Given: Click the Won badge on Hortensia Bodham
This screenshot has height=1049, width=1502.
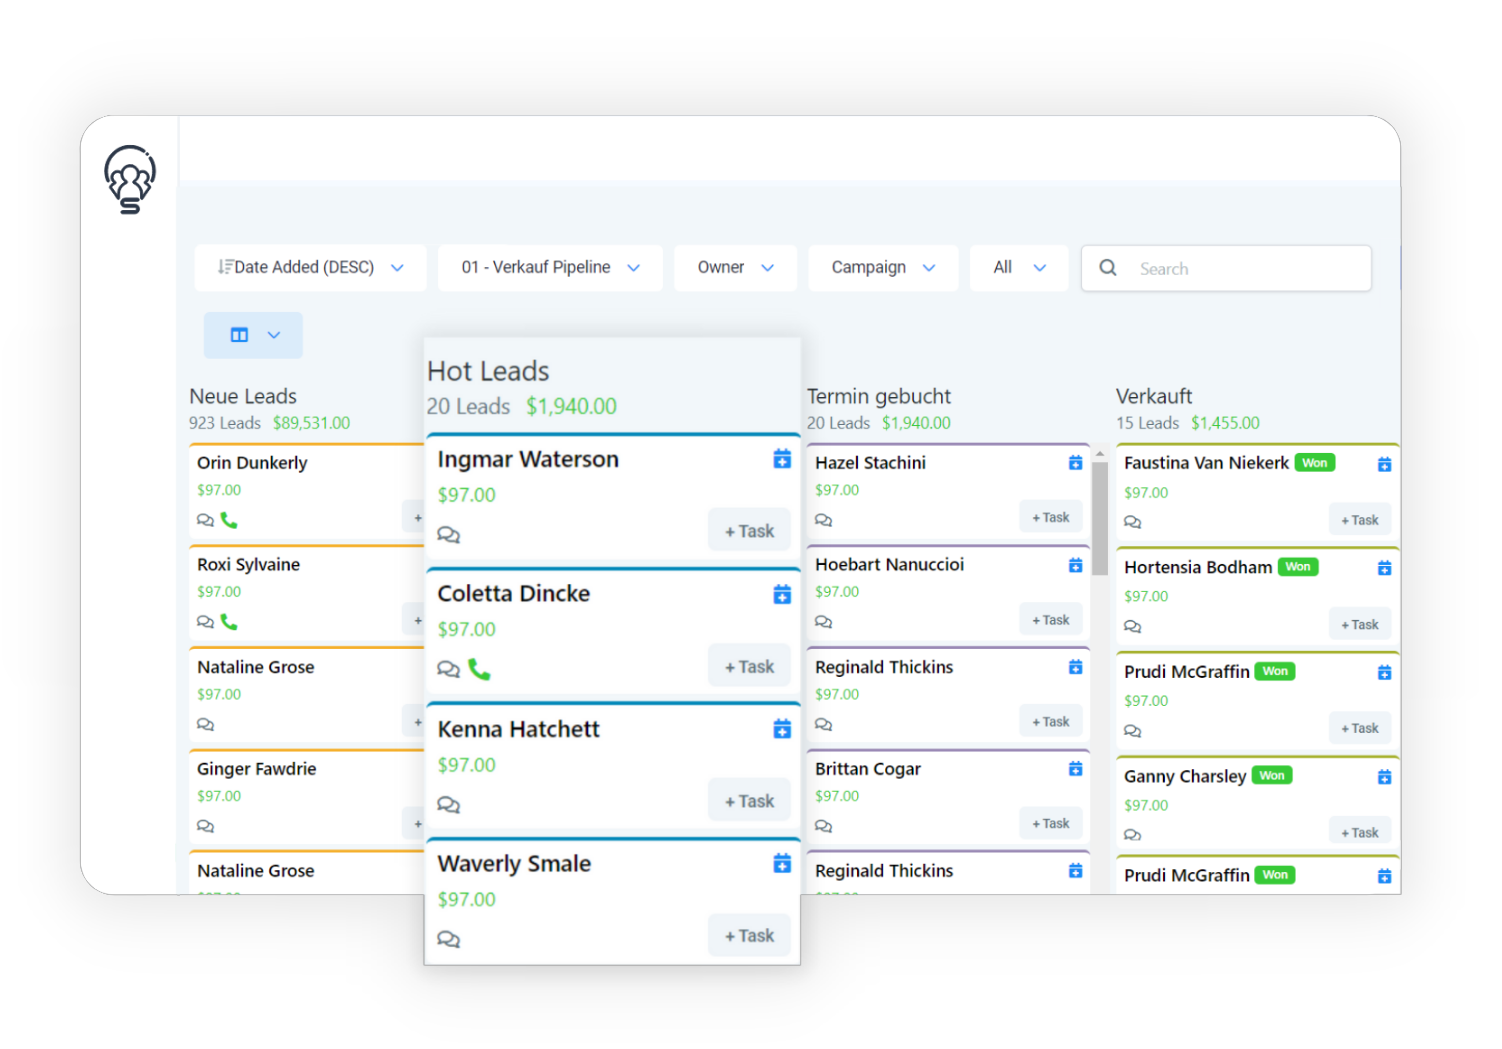Looking at the screenshot, I should pos(1298,567).
